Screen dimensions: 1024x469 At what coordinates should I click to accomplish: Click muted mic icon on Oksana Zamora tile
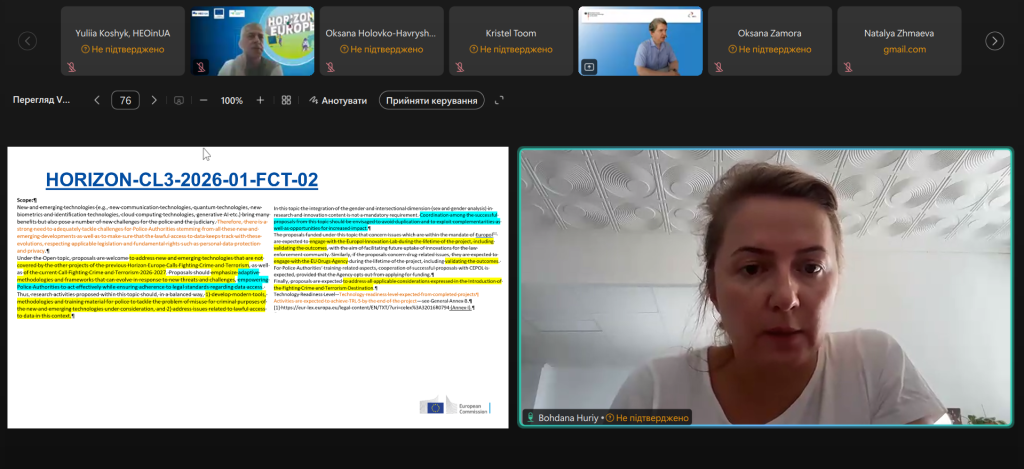tap(718, 67)
